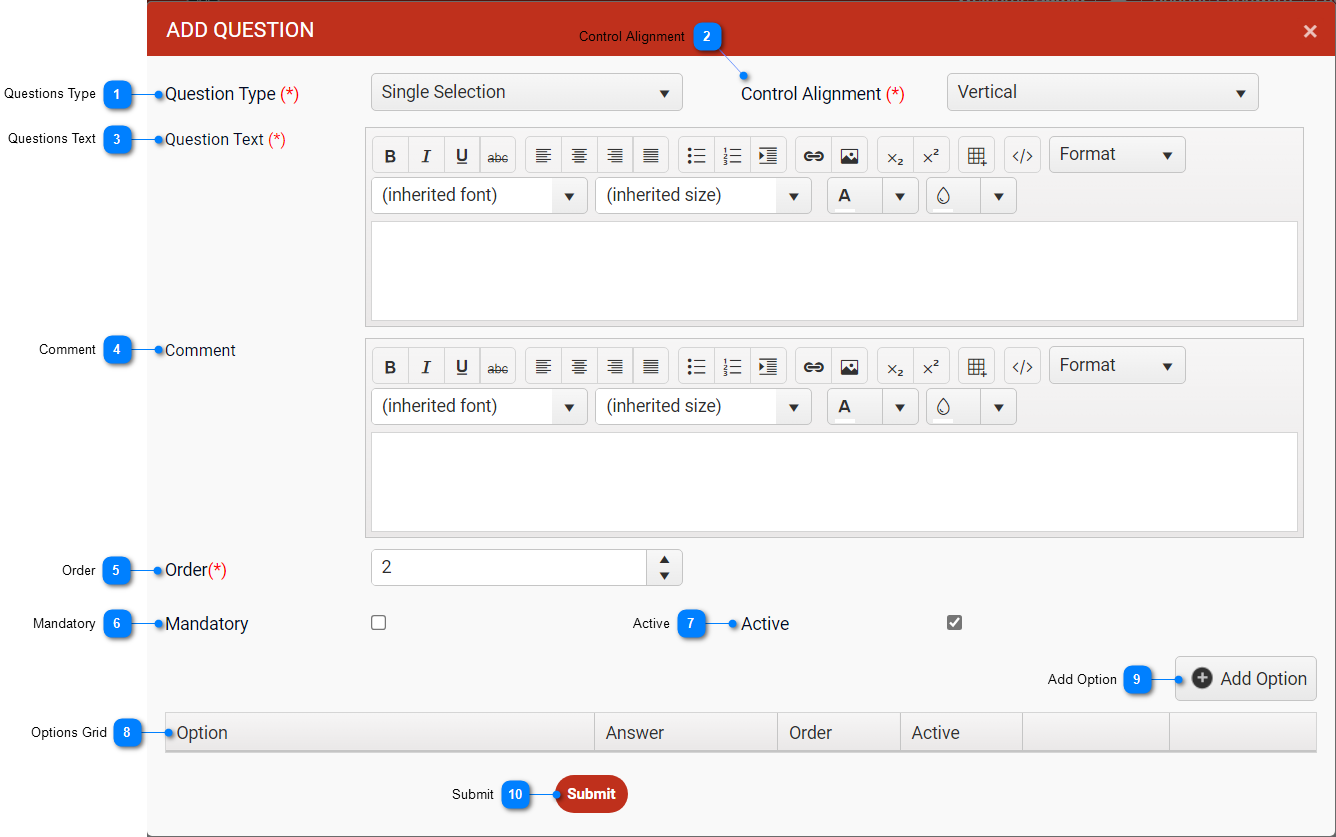Check the Mandatory checkbox
Viewport: 1336px width, 837px height.
coord(378,623)
